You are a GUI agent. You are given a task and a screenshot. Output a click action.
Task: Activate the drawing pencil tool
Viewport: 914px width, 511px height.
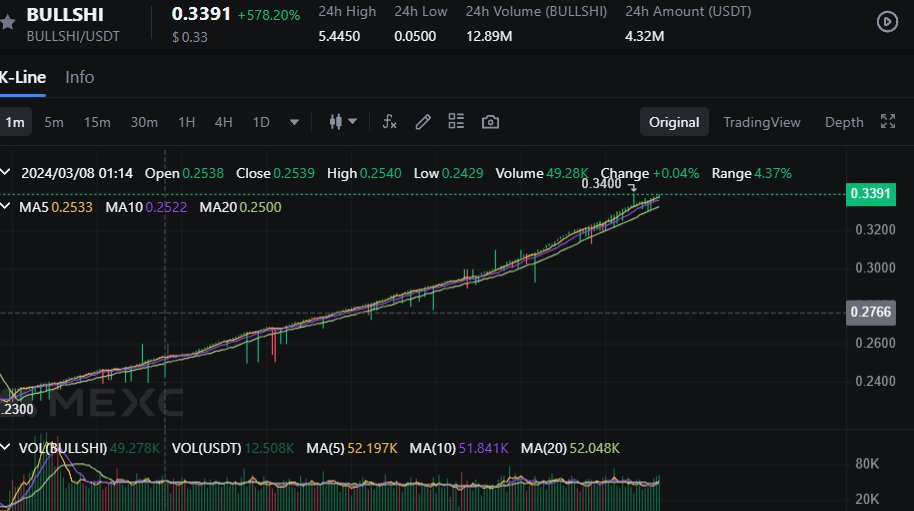pyautogui.click(x=423, y=122)
